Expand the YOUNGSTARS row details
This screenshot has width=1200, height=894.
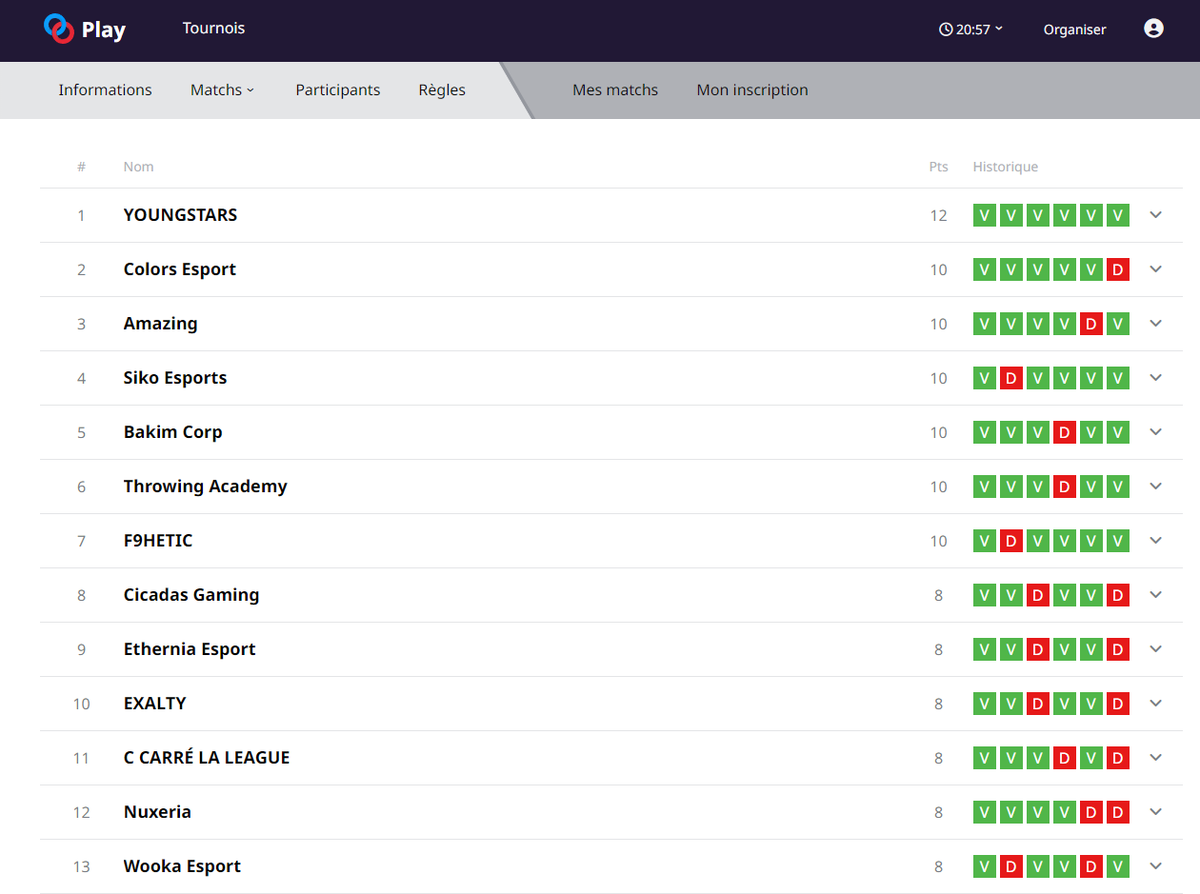1156,215
